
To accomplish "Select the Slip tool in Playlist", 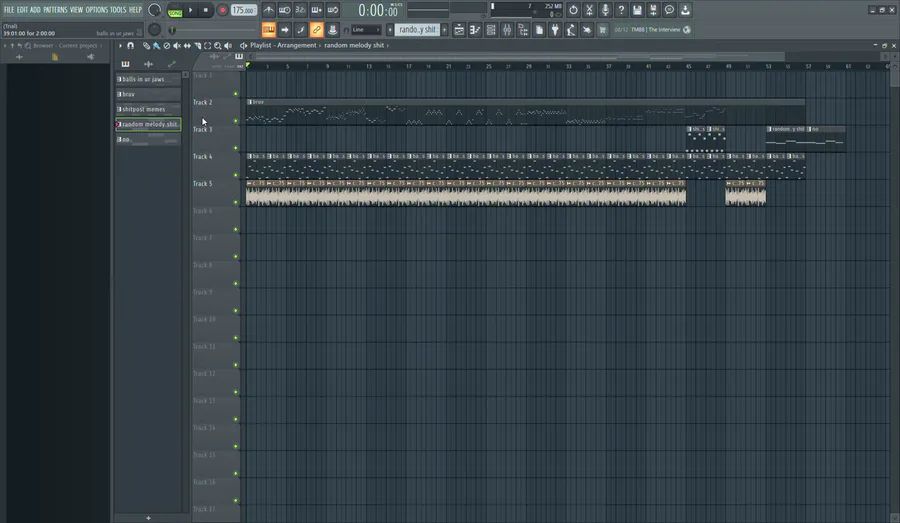I will [187, 45].
